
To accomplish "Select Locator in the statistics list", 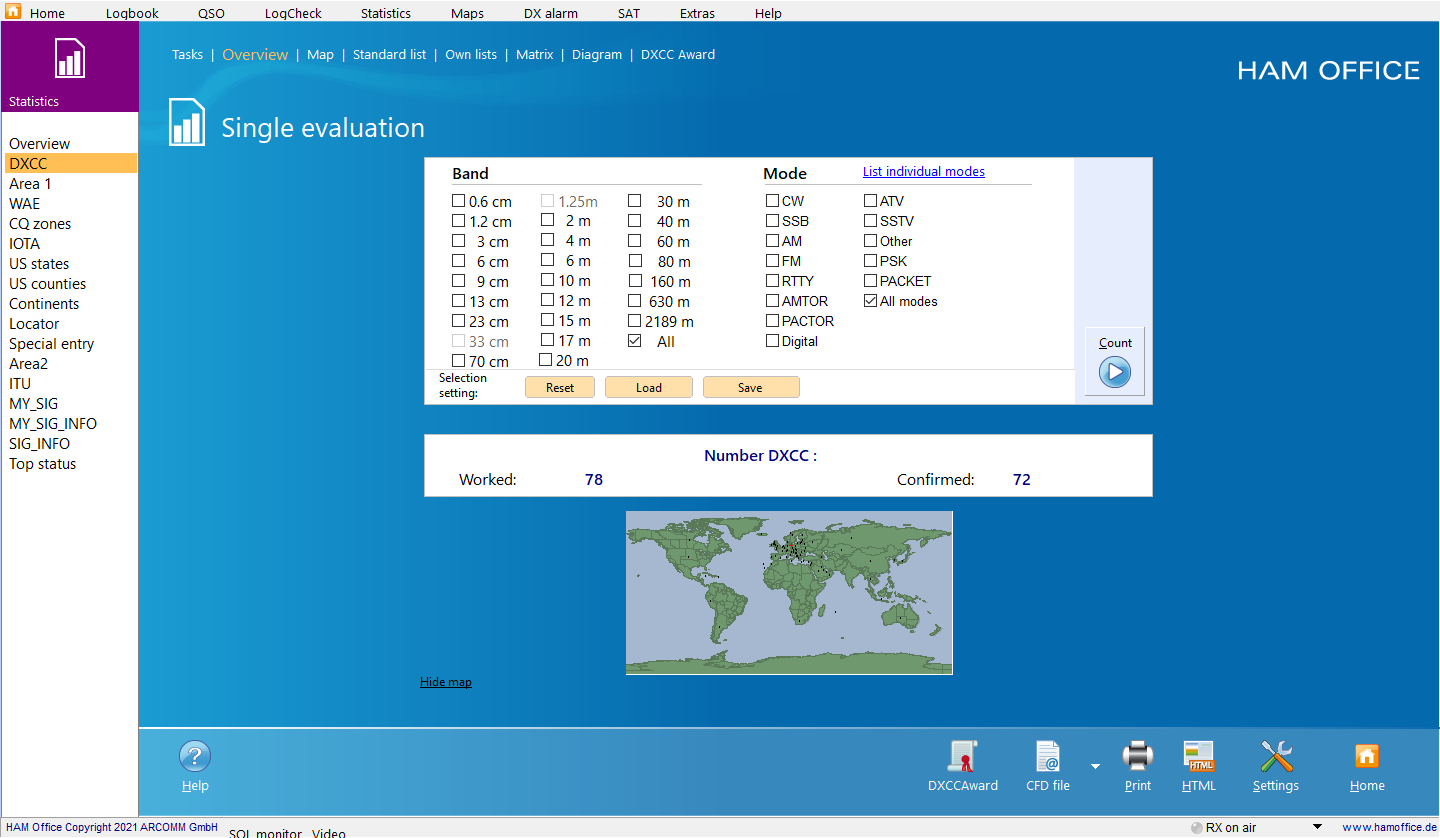I will (34, 324).
